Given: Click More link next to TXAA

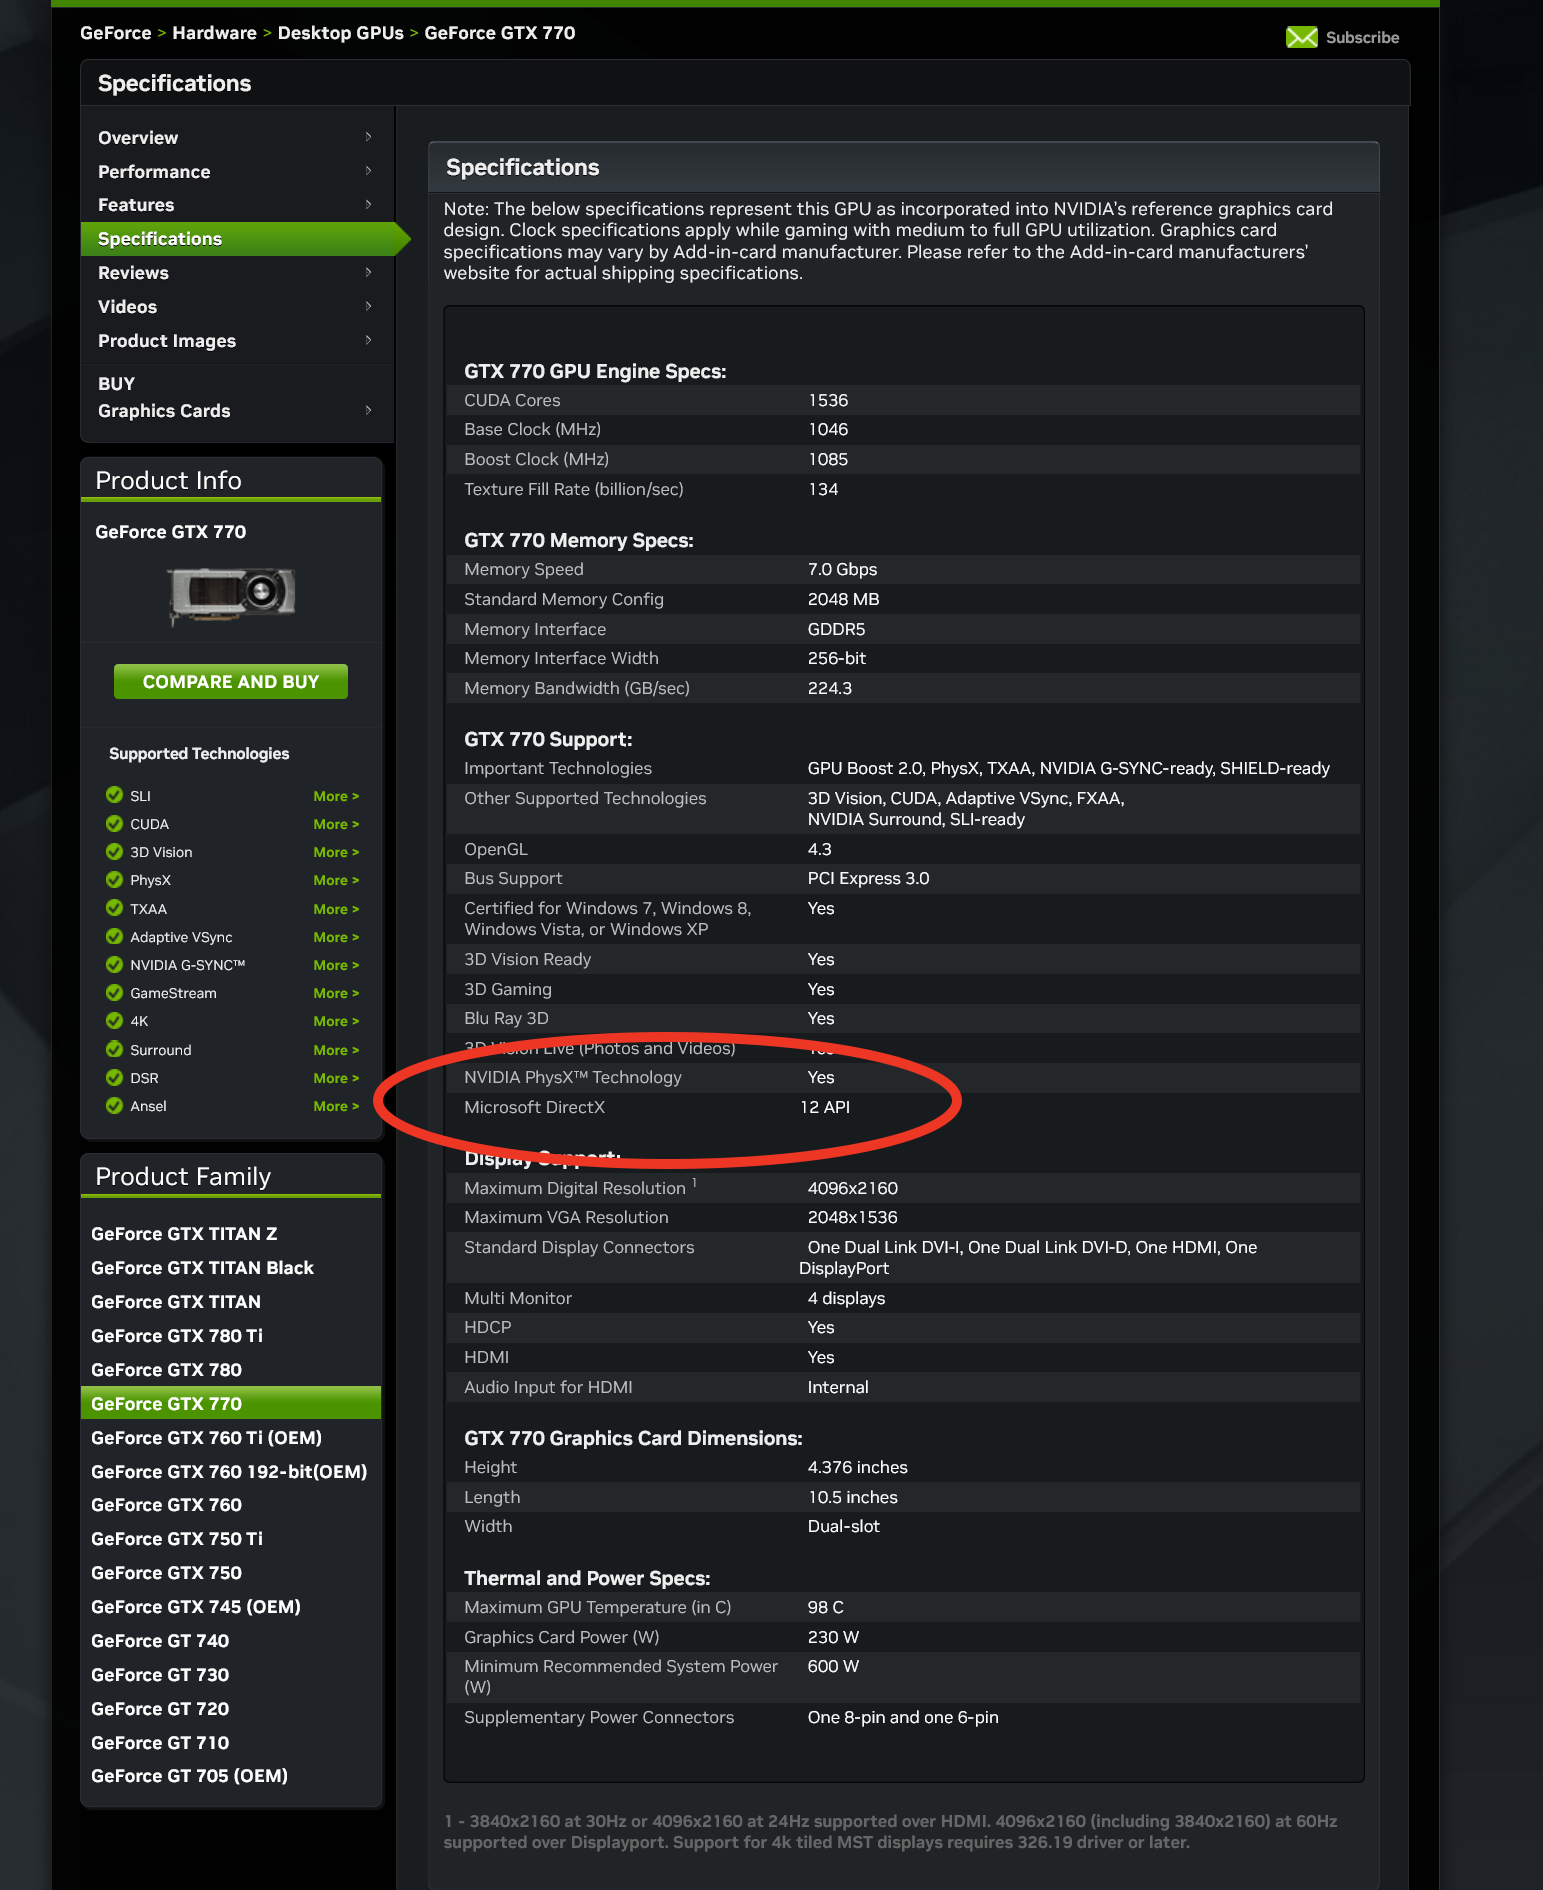Looking at the screenshot, I should tap(336, 909).
